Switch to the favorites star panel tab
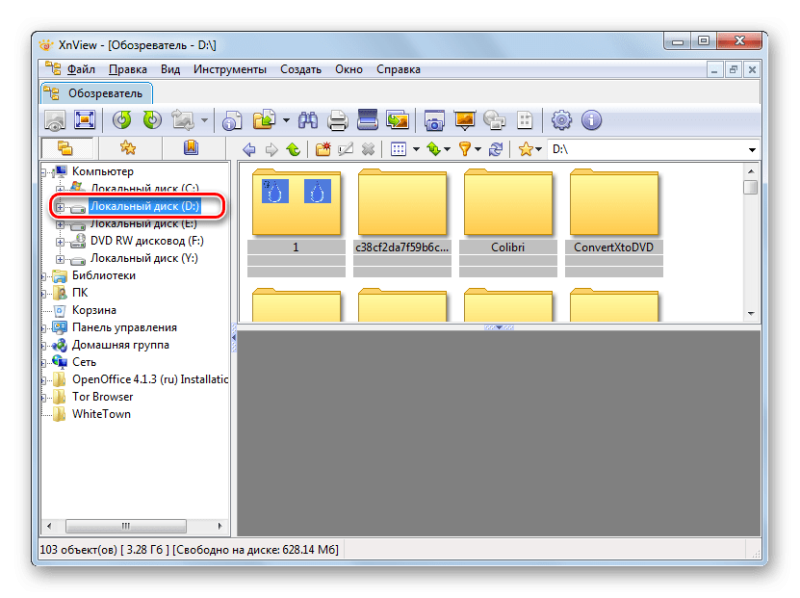The height and width of the screenshot is (598, 800). point(128,148)
